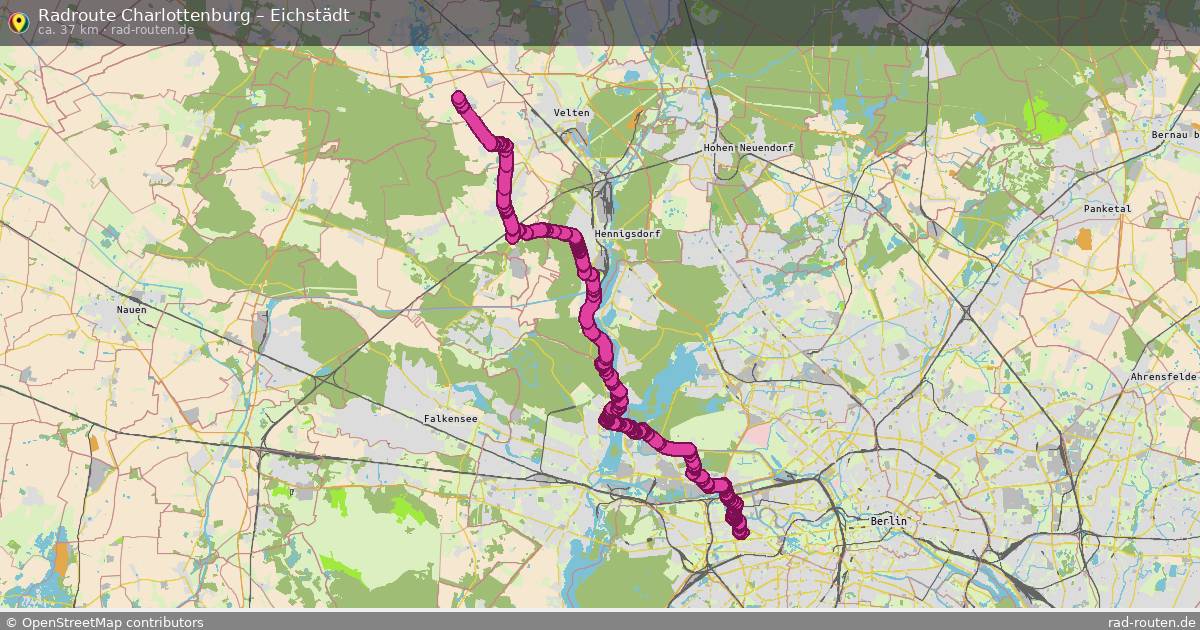Click the Panketal town label
The width and height of the screenshot is (1200, 630).
tap(1107, 209)
